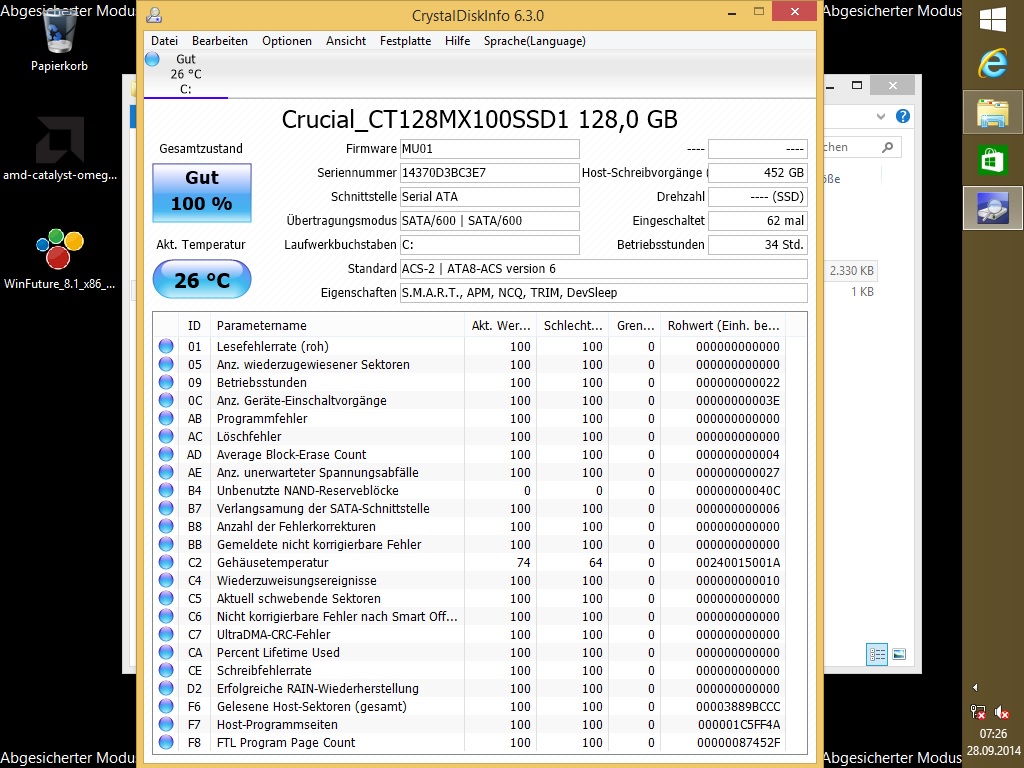
Task: Select Anzahl der Fehlerkorrekturen row
Action: pyautogui.click(x=469, y=526)
